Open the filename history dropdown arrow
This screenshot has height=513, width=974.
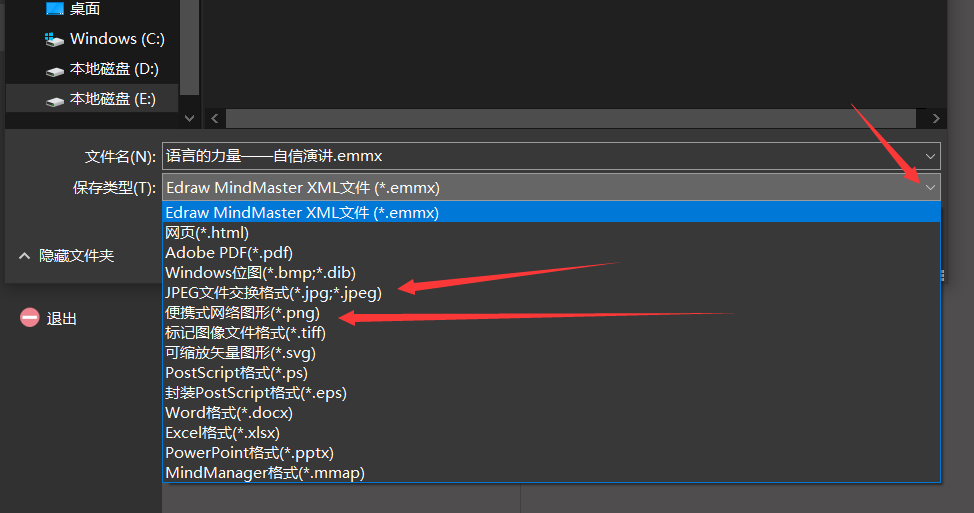coord(930,157)
